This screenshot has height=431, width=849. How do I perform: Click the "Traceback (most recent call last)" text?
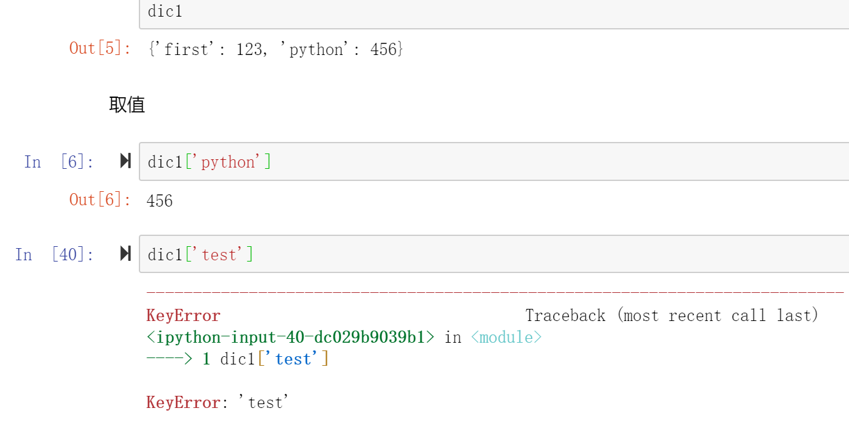(x=671, y=315)
